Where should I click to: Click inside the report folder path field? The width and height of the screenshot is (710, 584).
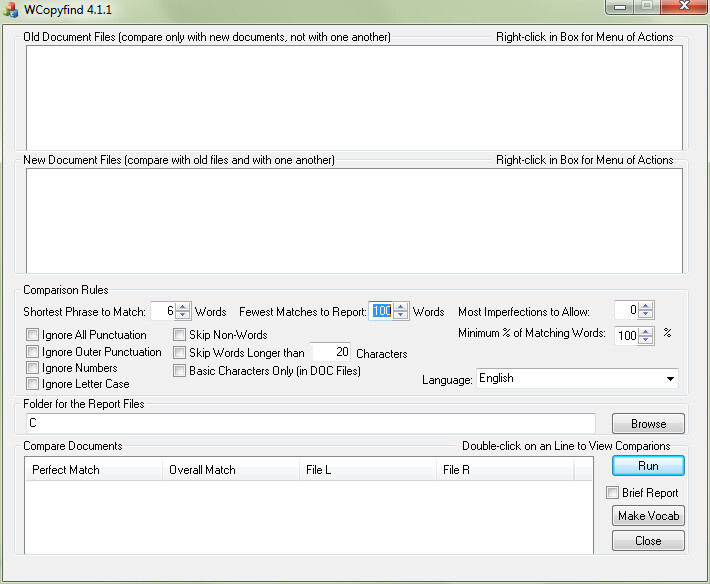(310, 423)
